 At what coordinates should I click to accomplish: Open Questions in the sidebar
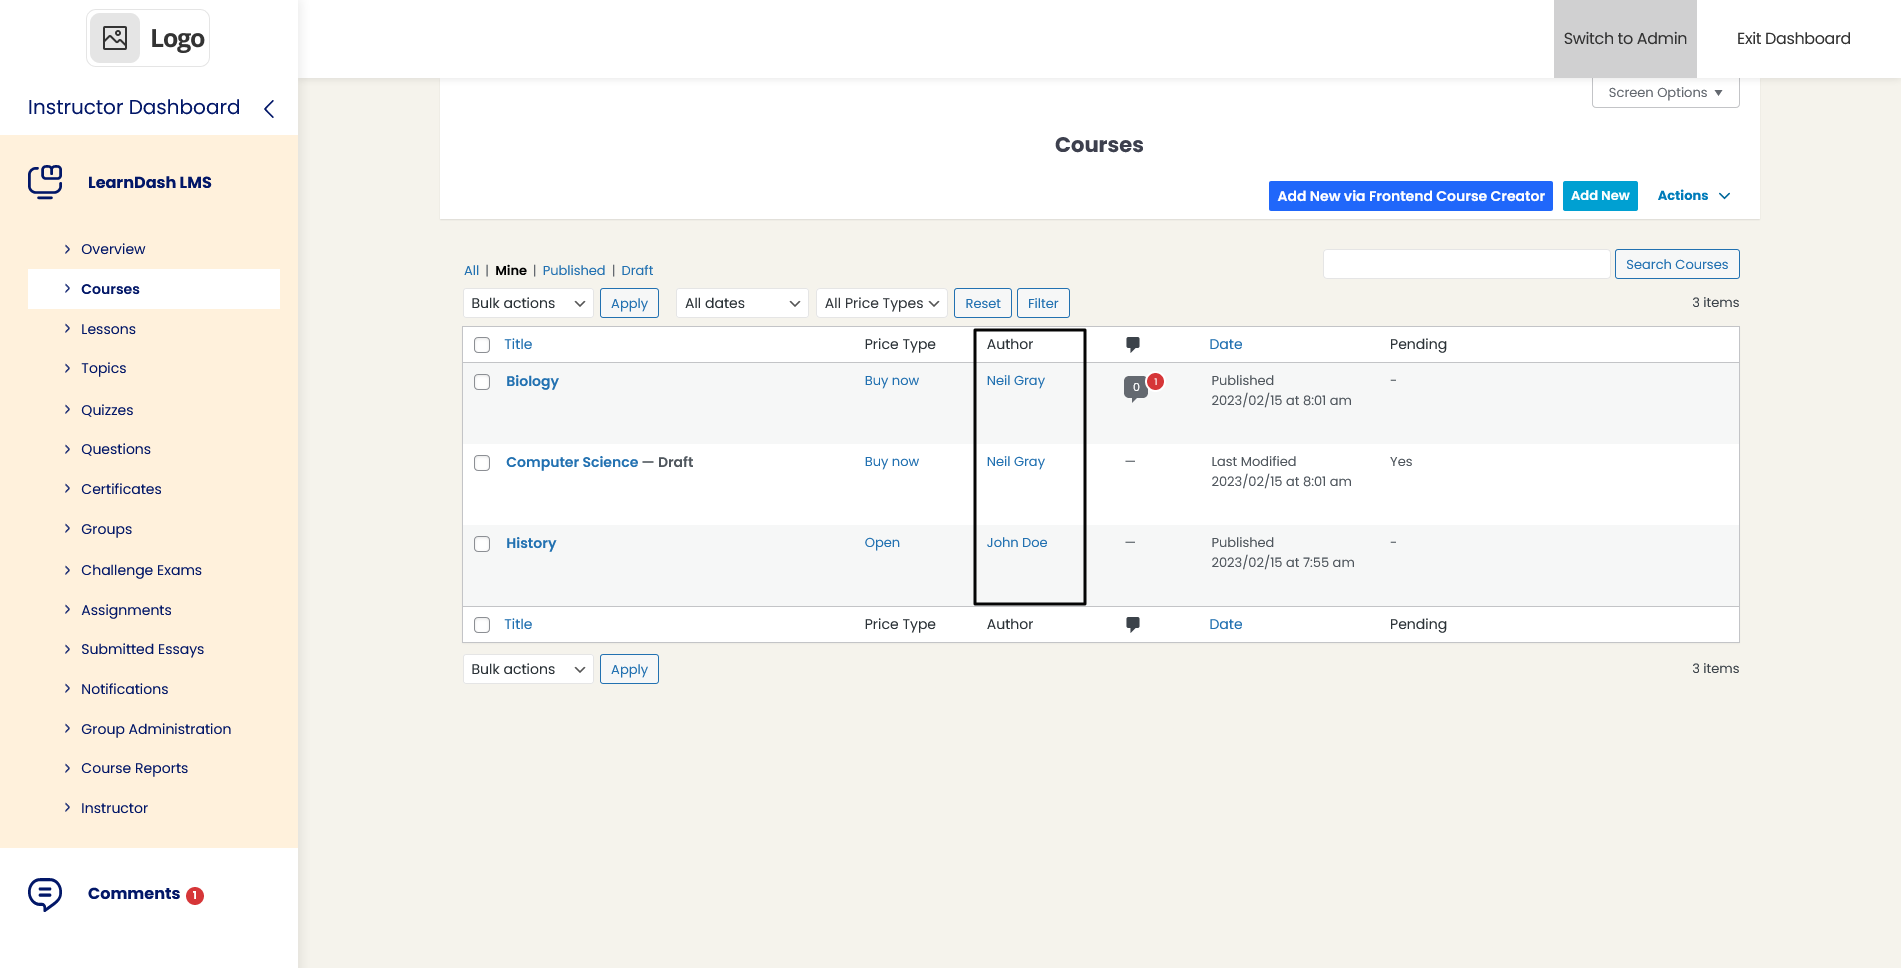click(x=116, y=449)
